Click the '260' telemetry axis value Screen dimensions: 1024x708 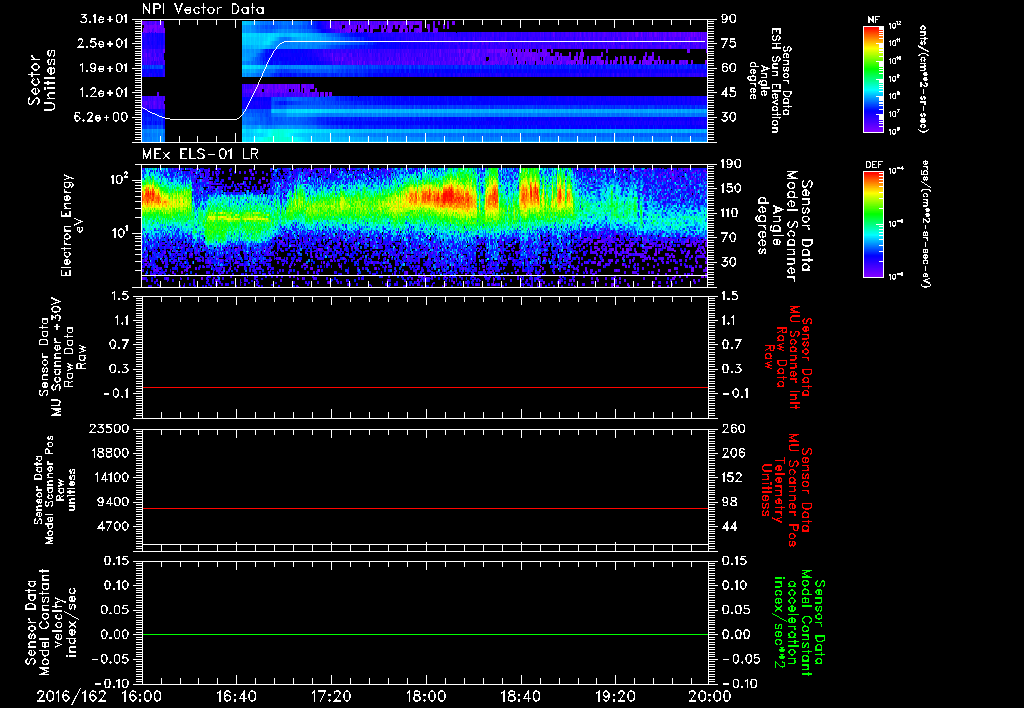pos(733,429)
